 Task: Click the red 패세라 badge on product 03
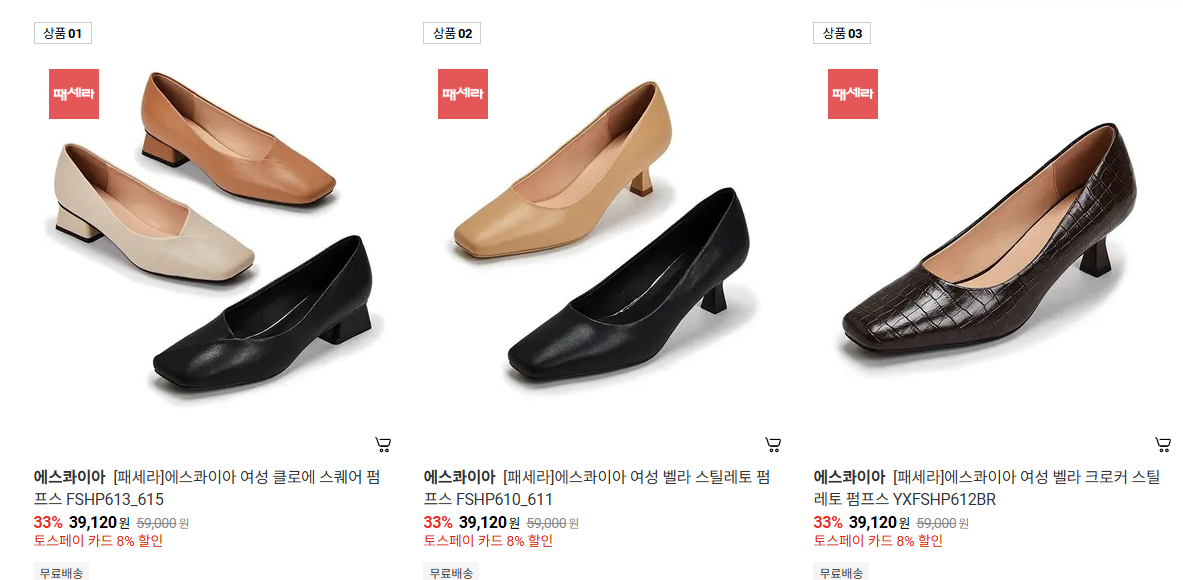853,94
